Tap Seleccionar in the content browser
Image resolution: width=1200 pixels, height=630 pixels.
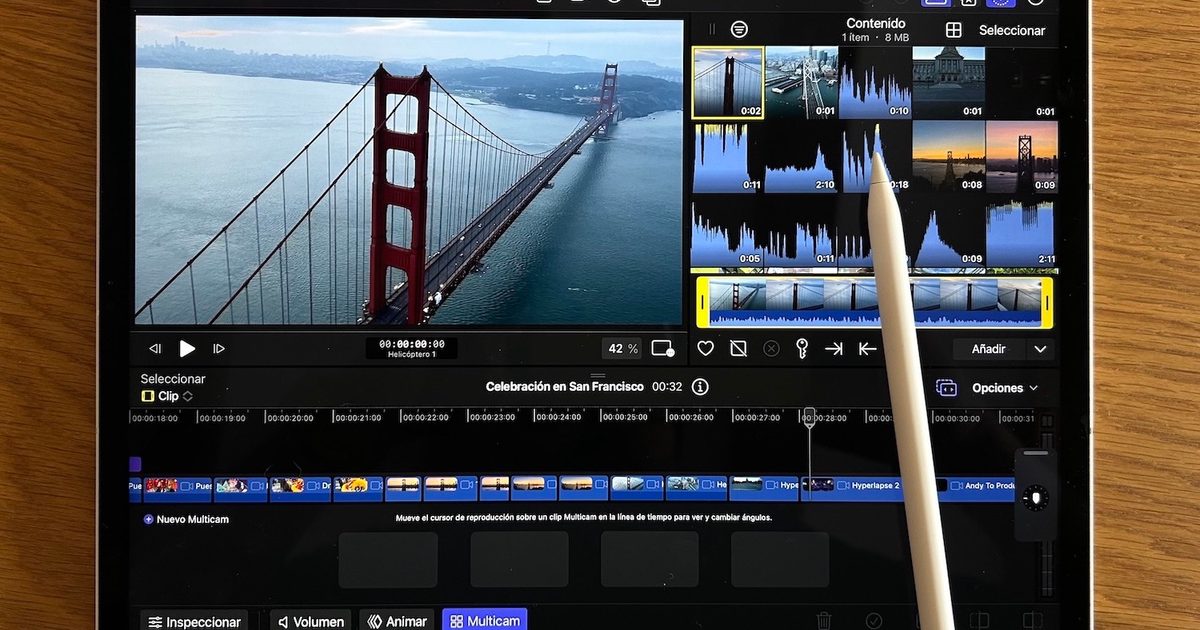click(1011, 30)
